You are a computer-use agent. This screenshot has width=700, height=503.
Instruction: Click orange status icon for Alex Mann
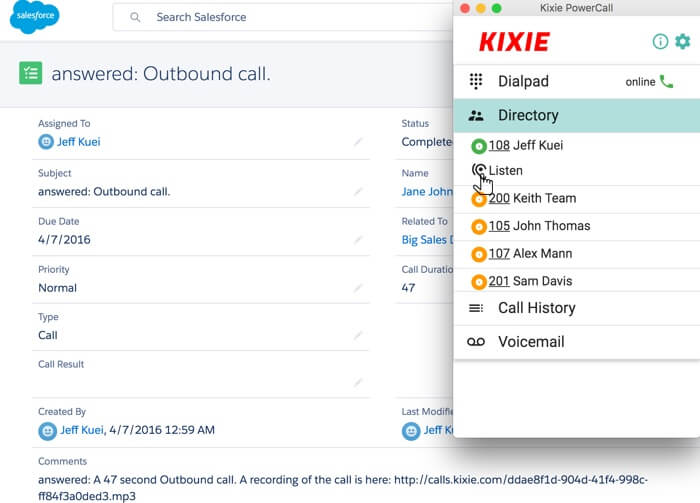click(x=479, y=254)
